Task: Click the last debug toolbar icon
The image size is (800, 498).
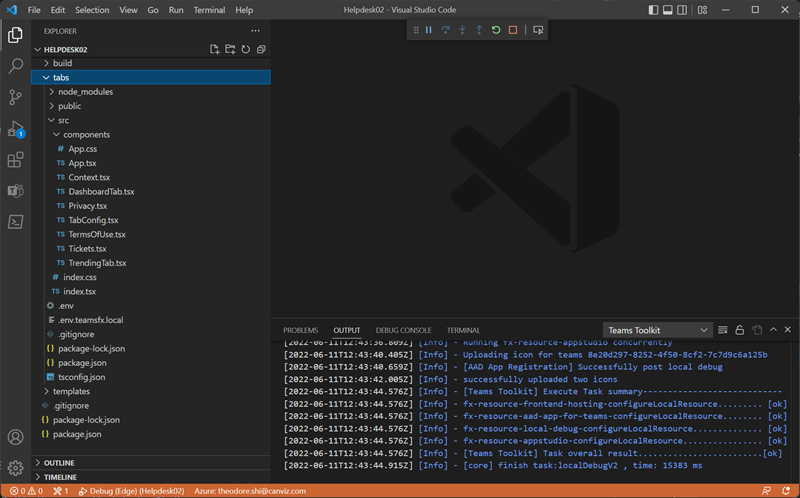Action: pyautogui.click(x=538, y=30)
